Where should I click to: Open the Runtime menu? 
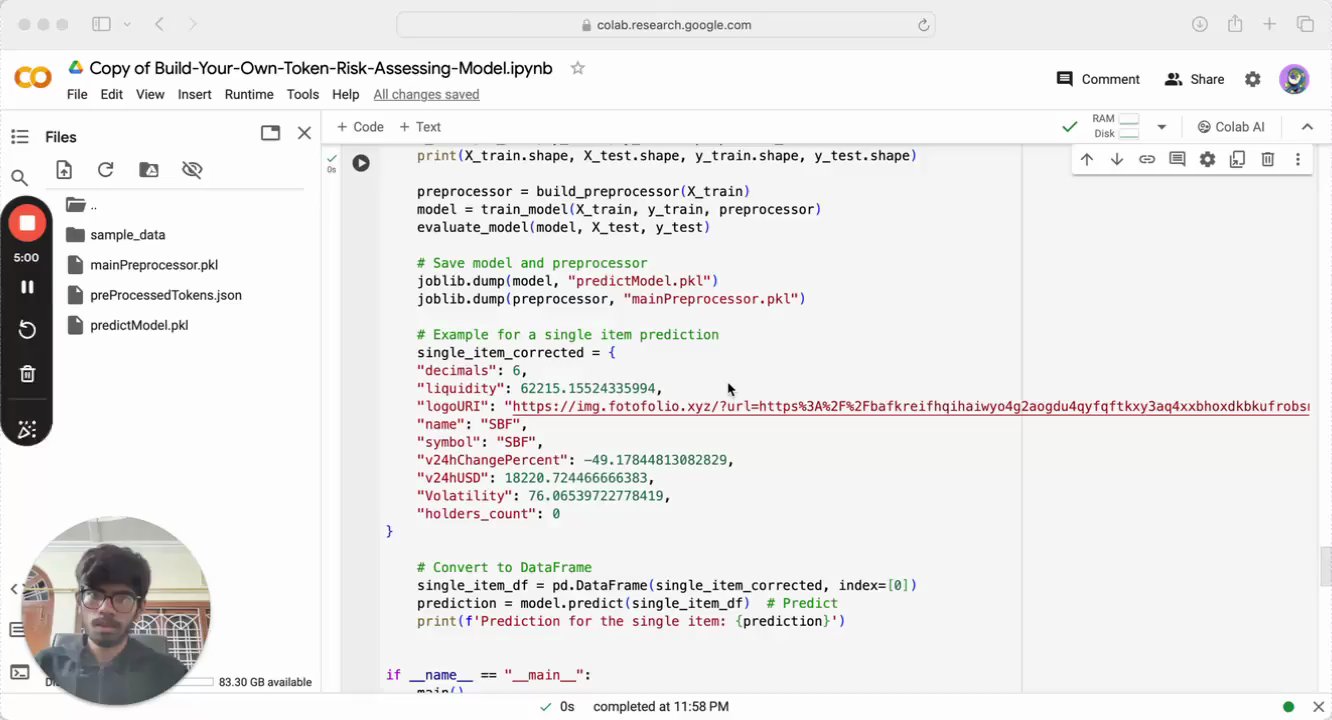pyautogui.click(x=249, y=94)
